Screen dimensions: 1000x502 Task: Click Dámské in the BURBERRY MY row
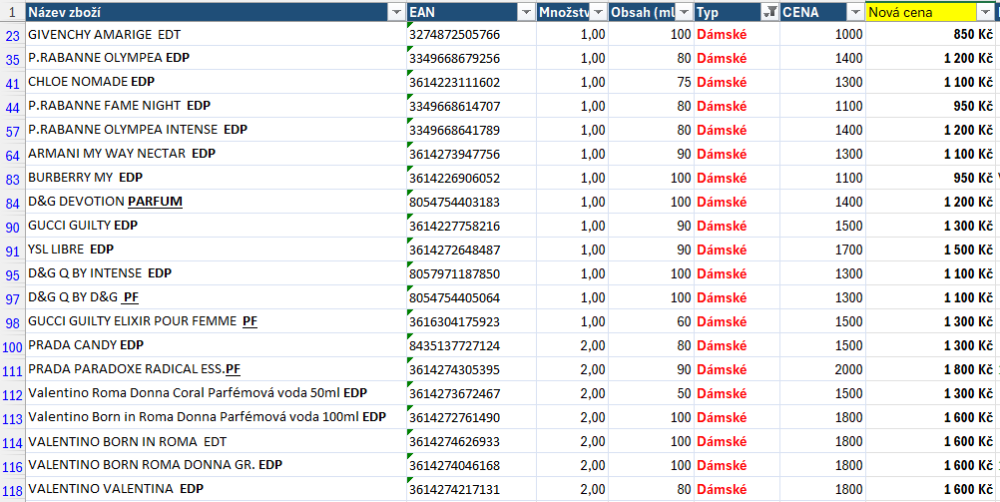(737, 178)
